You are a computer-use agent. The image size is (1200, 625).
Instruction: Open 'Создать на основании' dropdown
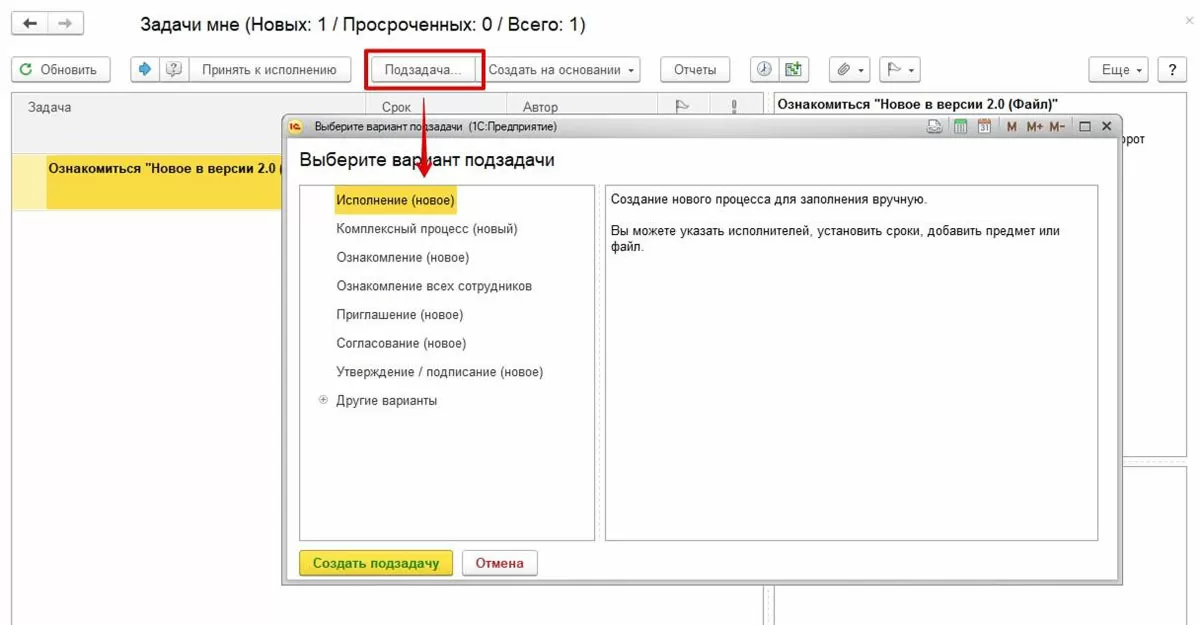pyautogui.click(x=563, y=69)
